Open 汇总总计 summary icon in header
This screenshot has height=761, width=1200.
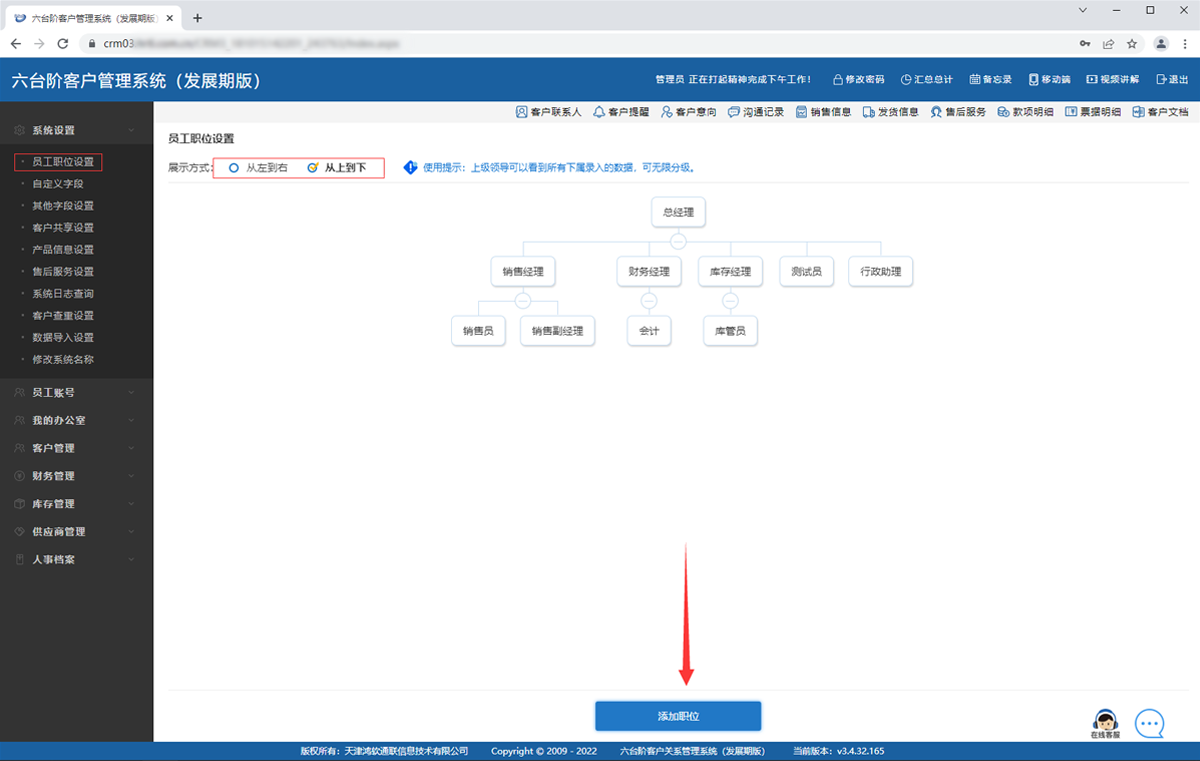click(x=906, y=80)
